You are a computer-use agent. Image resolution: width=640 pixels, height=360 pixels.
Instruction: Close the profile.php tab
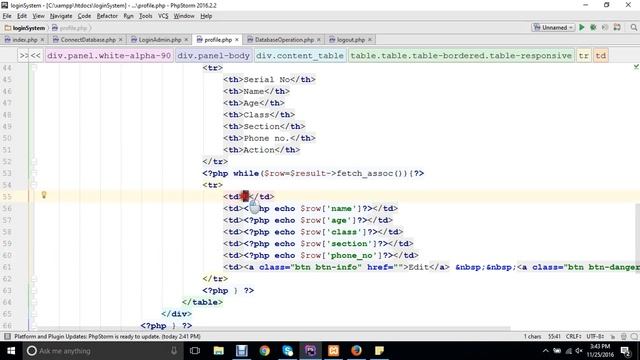click(237, 40)
